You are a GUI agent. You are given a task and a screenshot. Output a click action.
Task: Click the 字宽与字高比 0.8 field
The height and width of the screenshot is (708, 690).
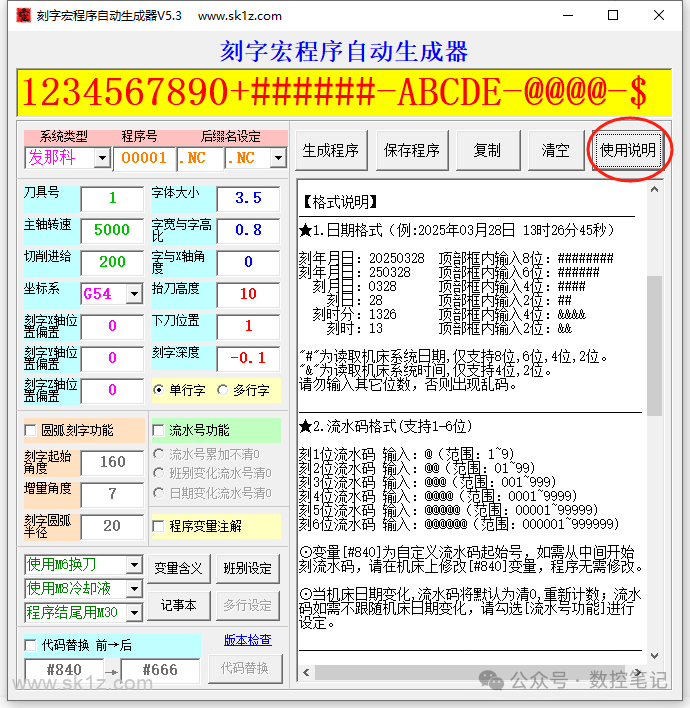(248, 230)
